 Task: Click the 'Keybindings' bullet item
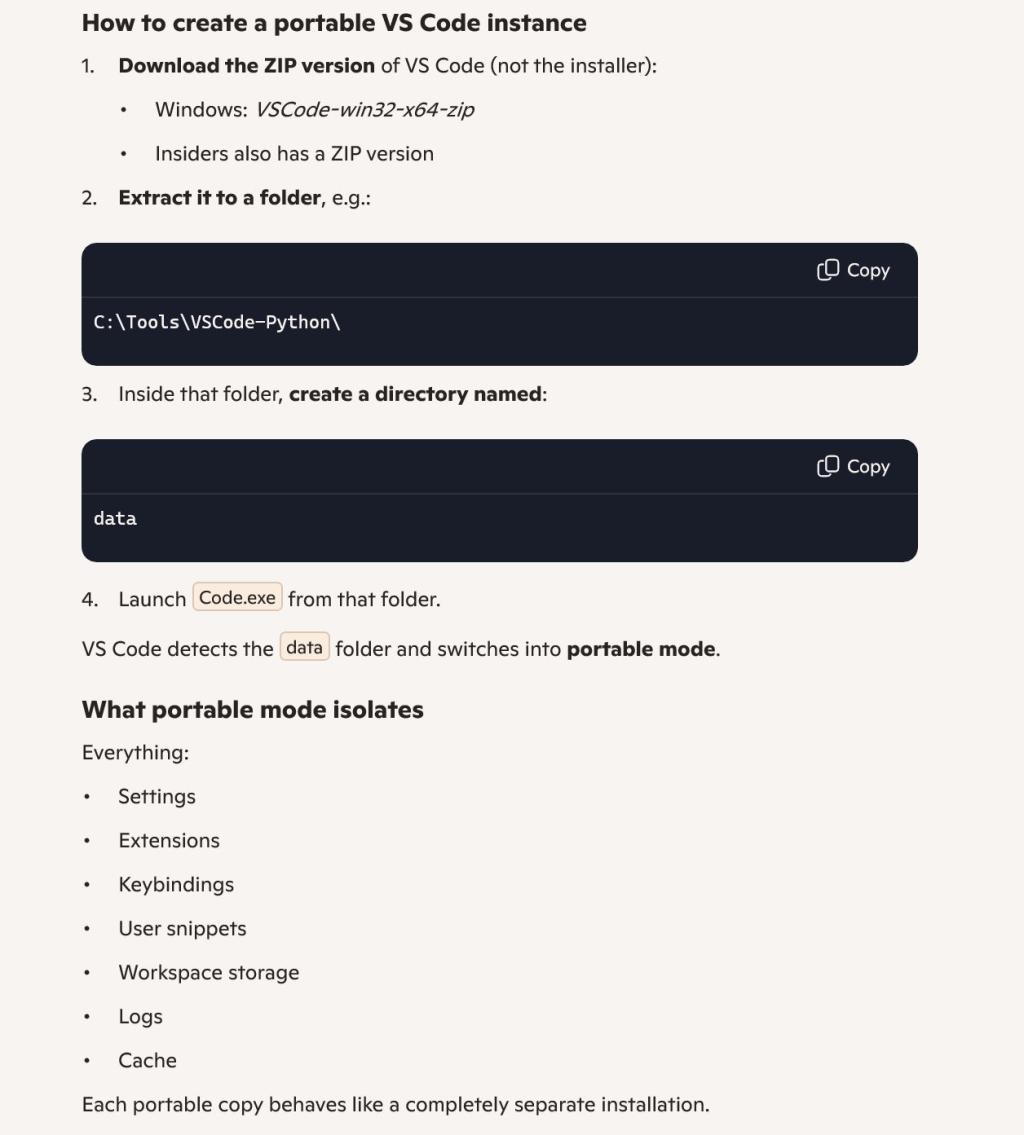click(176, 885)
